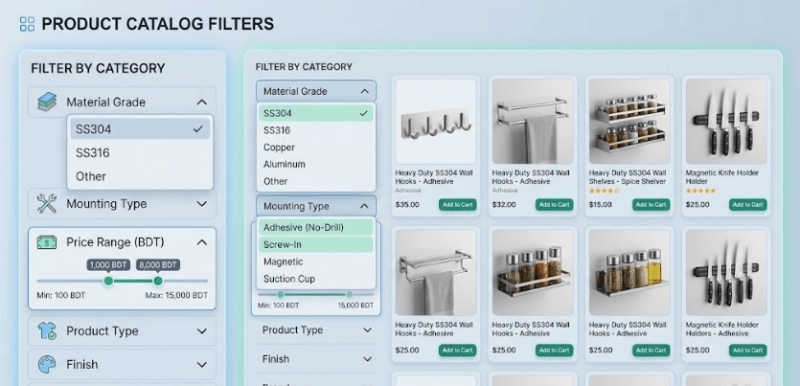Select the Aluminum material option
The width and height of the screenshot is (800, 386).
pos(316,164)
